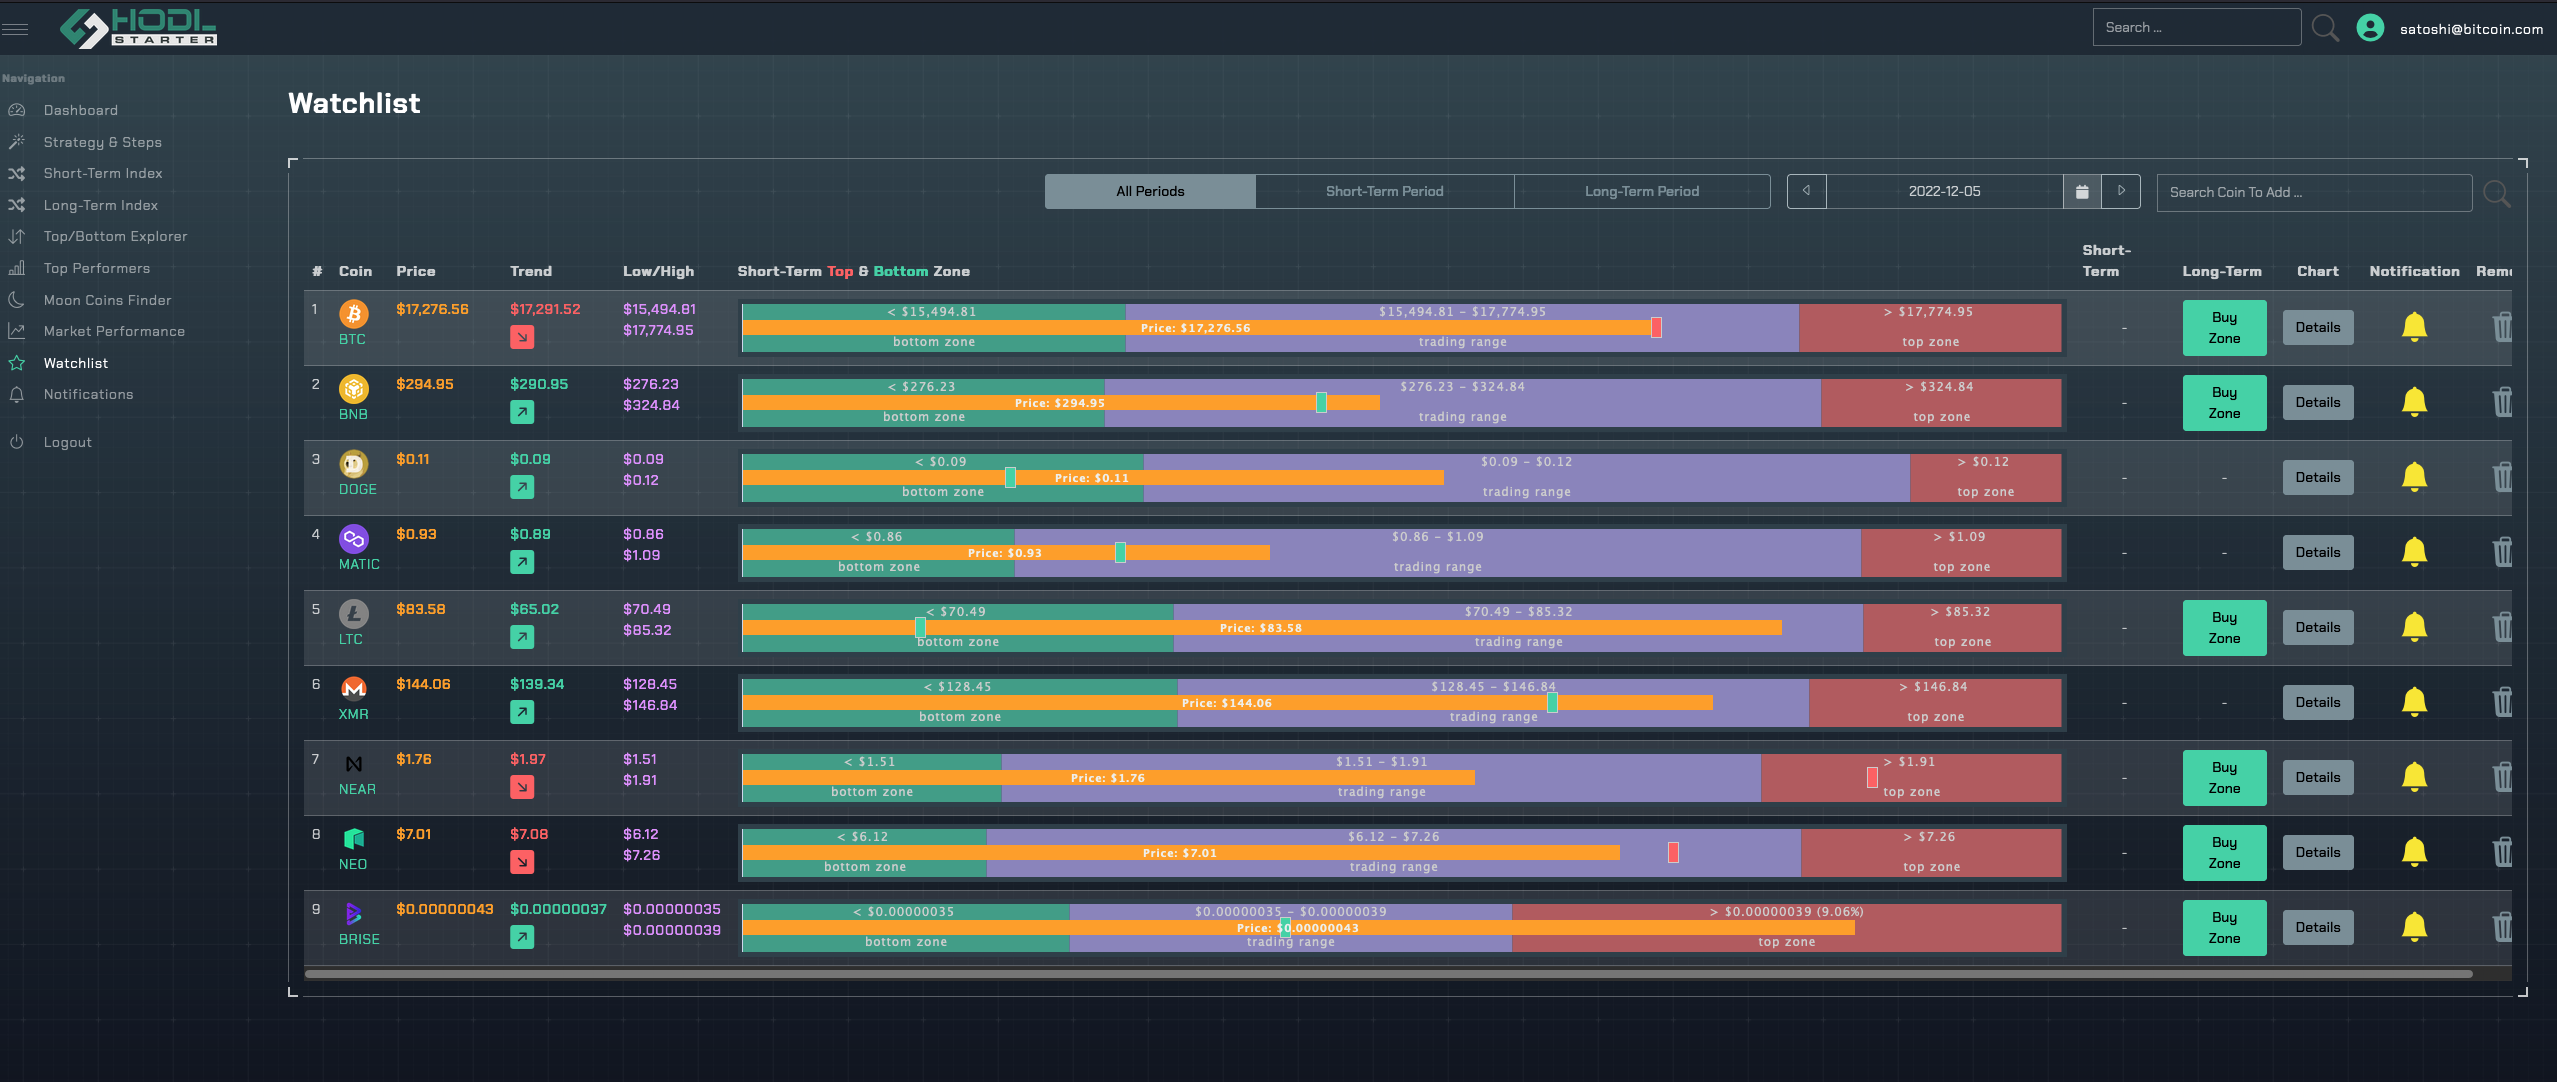2557x1082 pixels.
Task: Click the Dogecoin coin icon
Action: (354, 464)
